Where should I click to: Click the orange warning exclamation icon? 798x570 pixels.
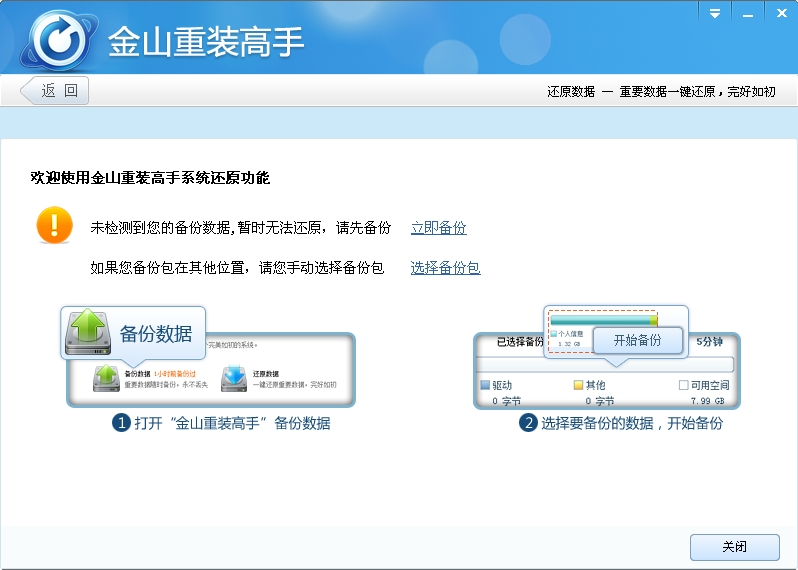tap(54, 225)
